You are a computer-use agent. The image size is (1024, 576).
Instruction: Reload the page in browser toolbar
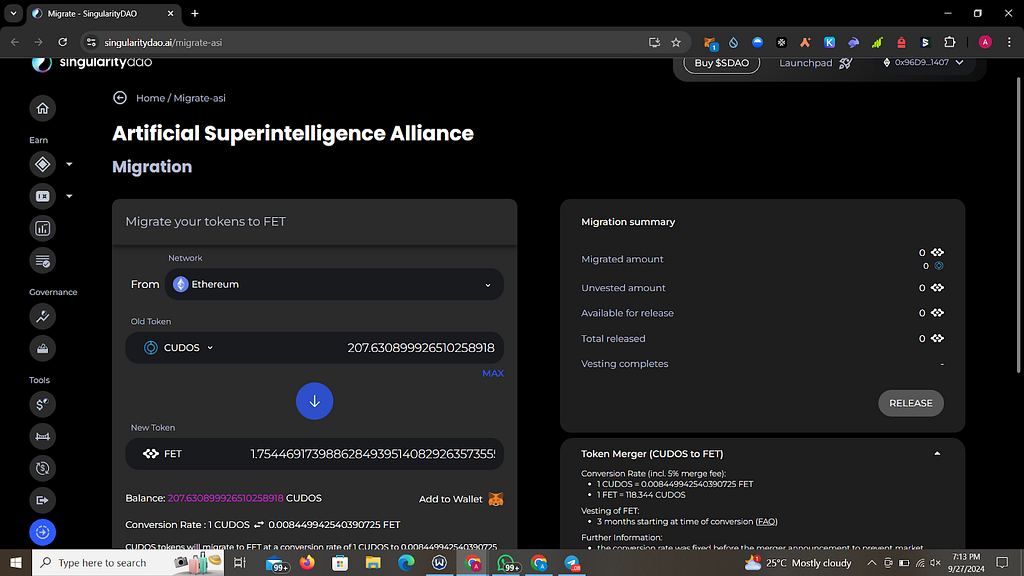[63, 42]
